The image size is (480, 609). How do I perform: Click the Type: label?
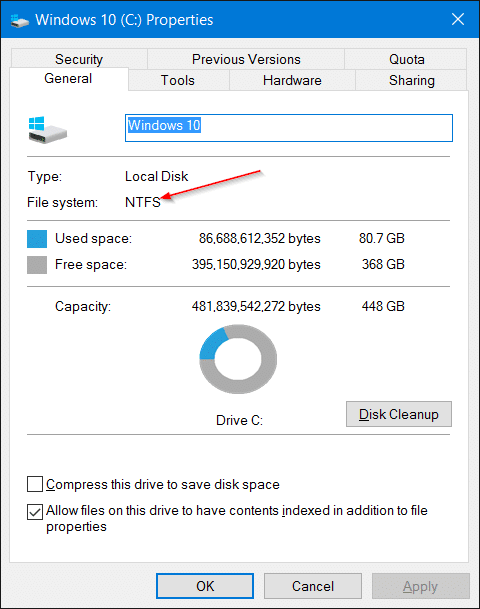click(45, 176)
